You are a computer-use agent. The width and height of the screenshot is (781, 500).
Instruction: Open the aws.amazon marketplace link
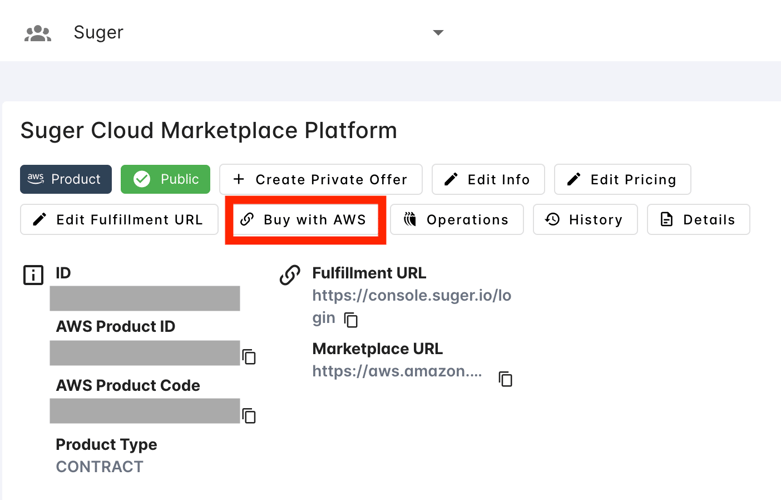(397, 372)
